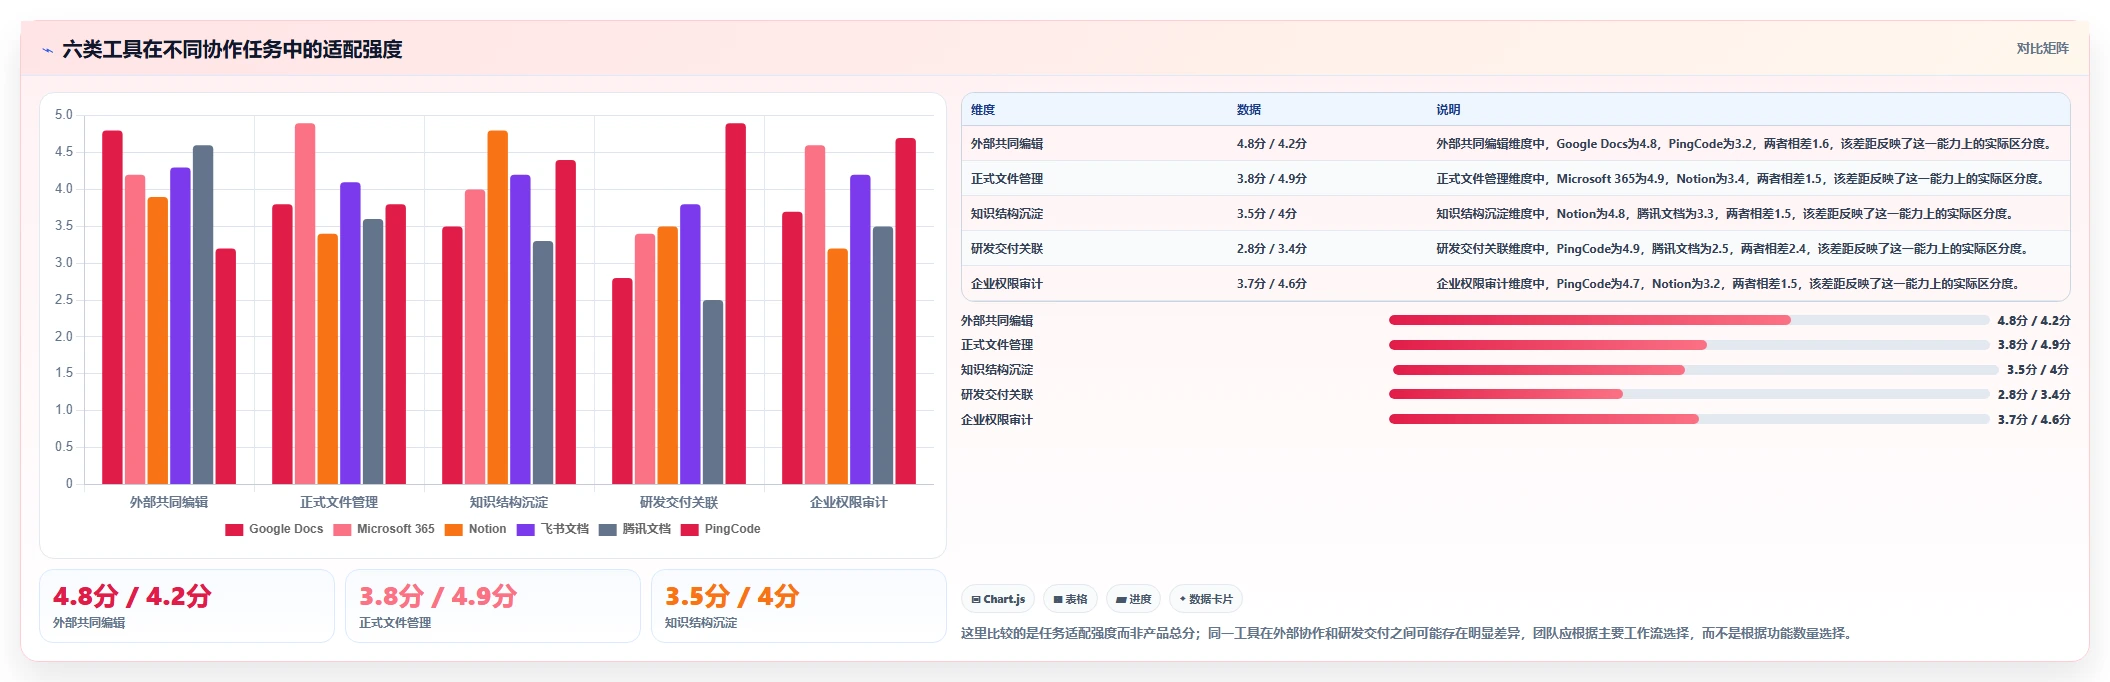
Task: Select the 研发交付关联 table row cell
Action: click(x=1006, y=249)
